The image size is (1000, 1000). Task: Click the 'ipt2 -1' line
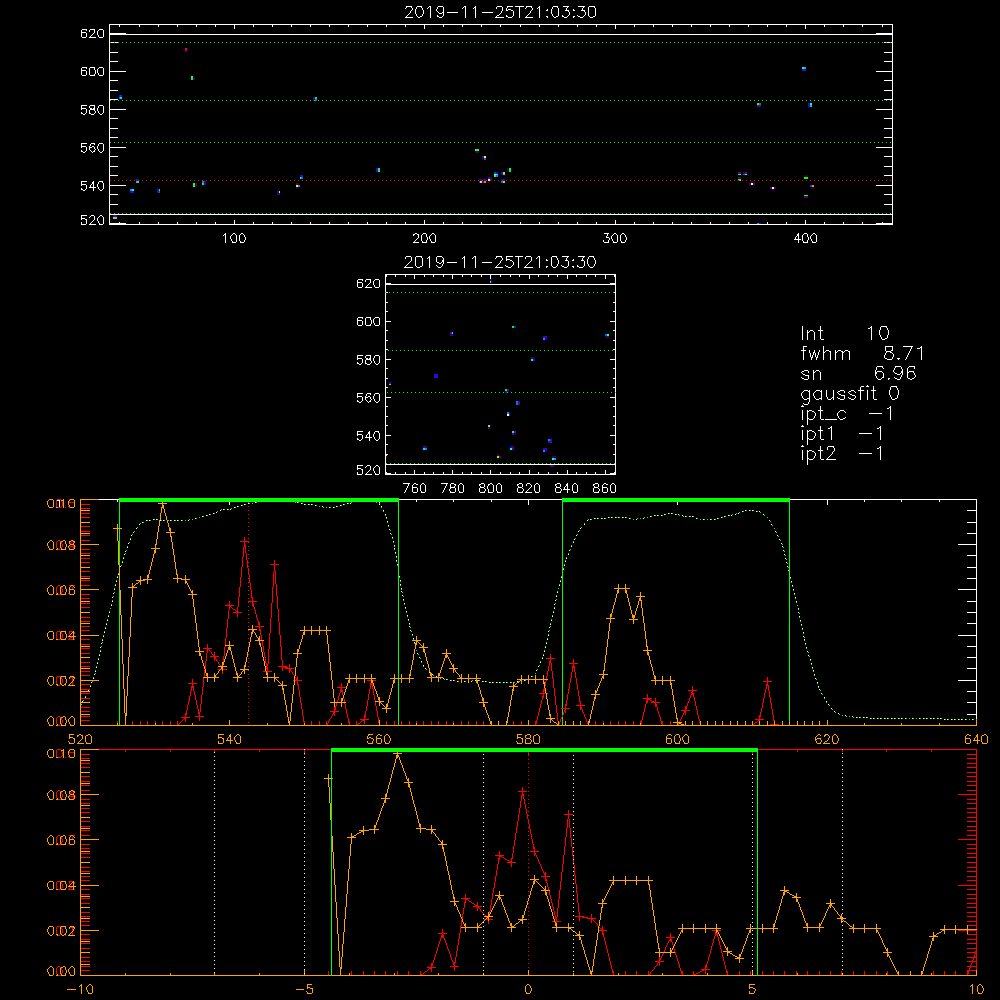pyautogui.click(x=842, y=453)
